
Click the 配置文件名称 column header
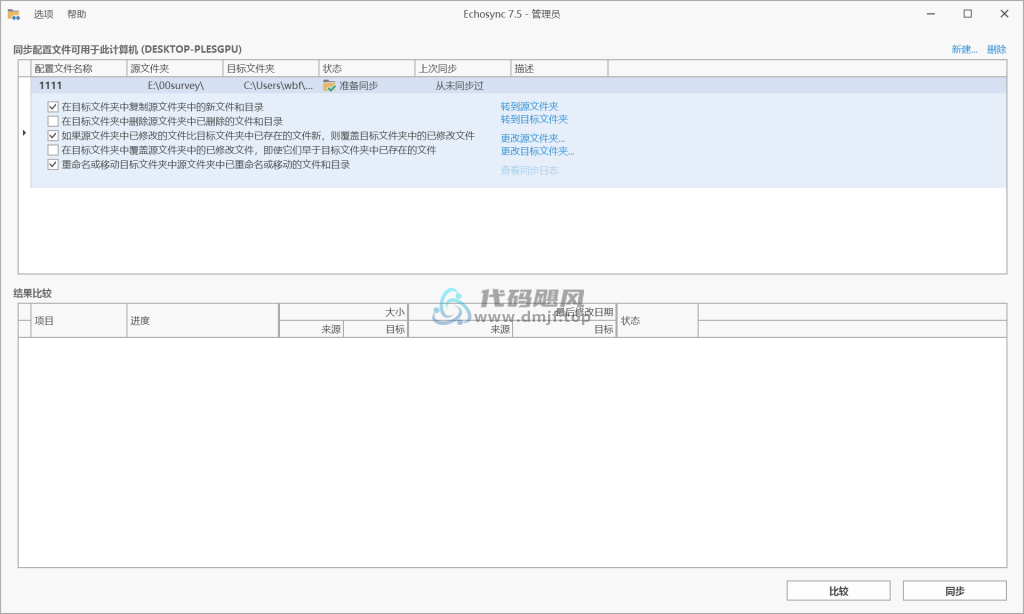(x=78, y=69)
